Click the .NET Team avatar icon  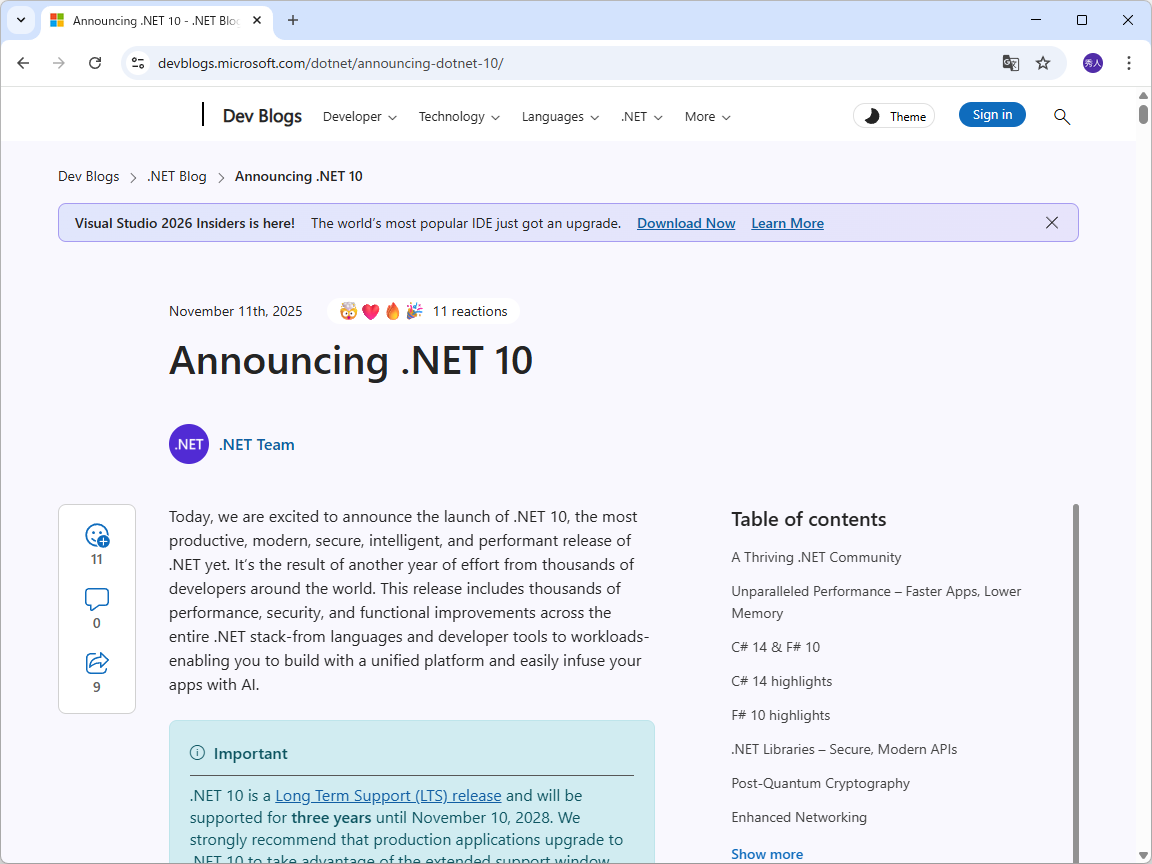(x=188, y=444)
